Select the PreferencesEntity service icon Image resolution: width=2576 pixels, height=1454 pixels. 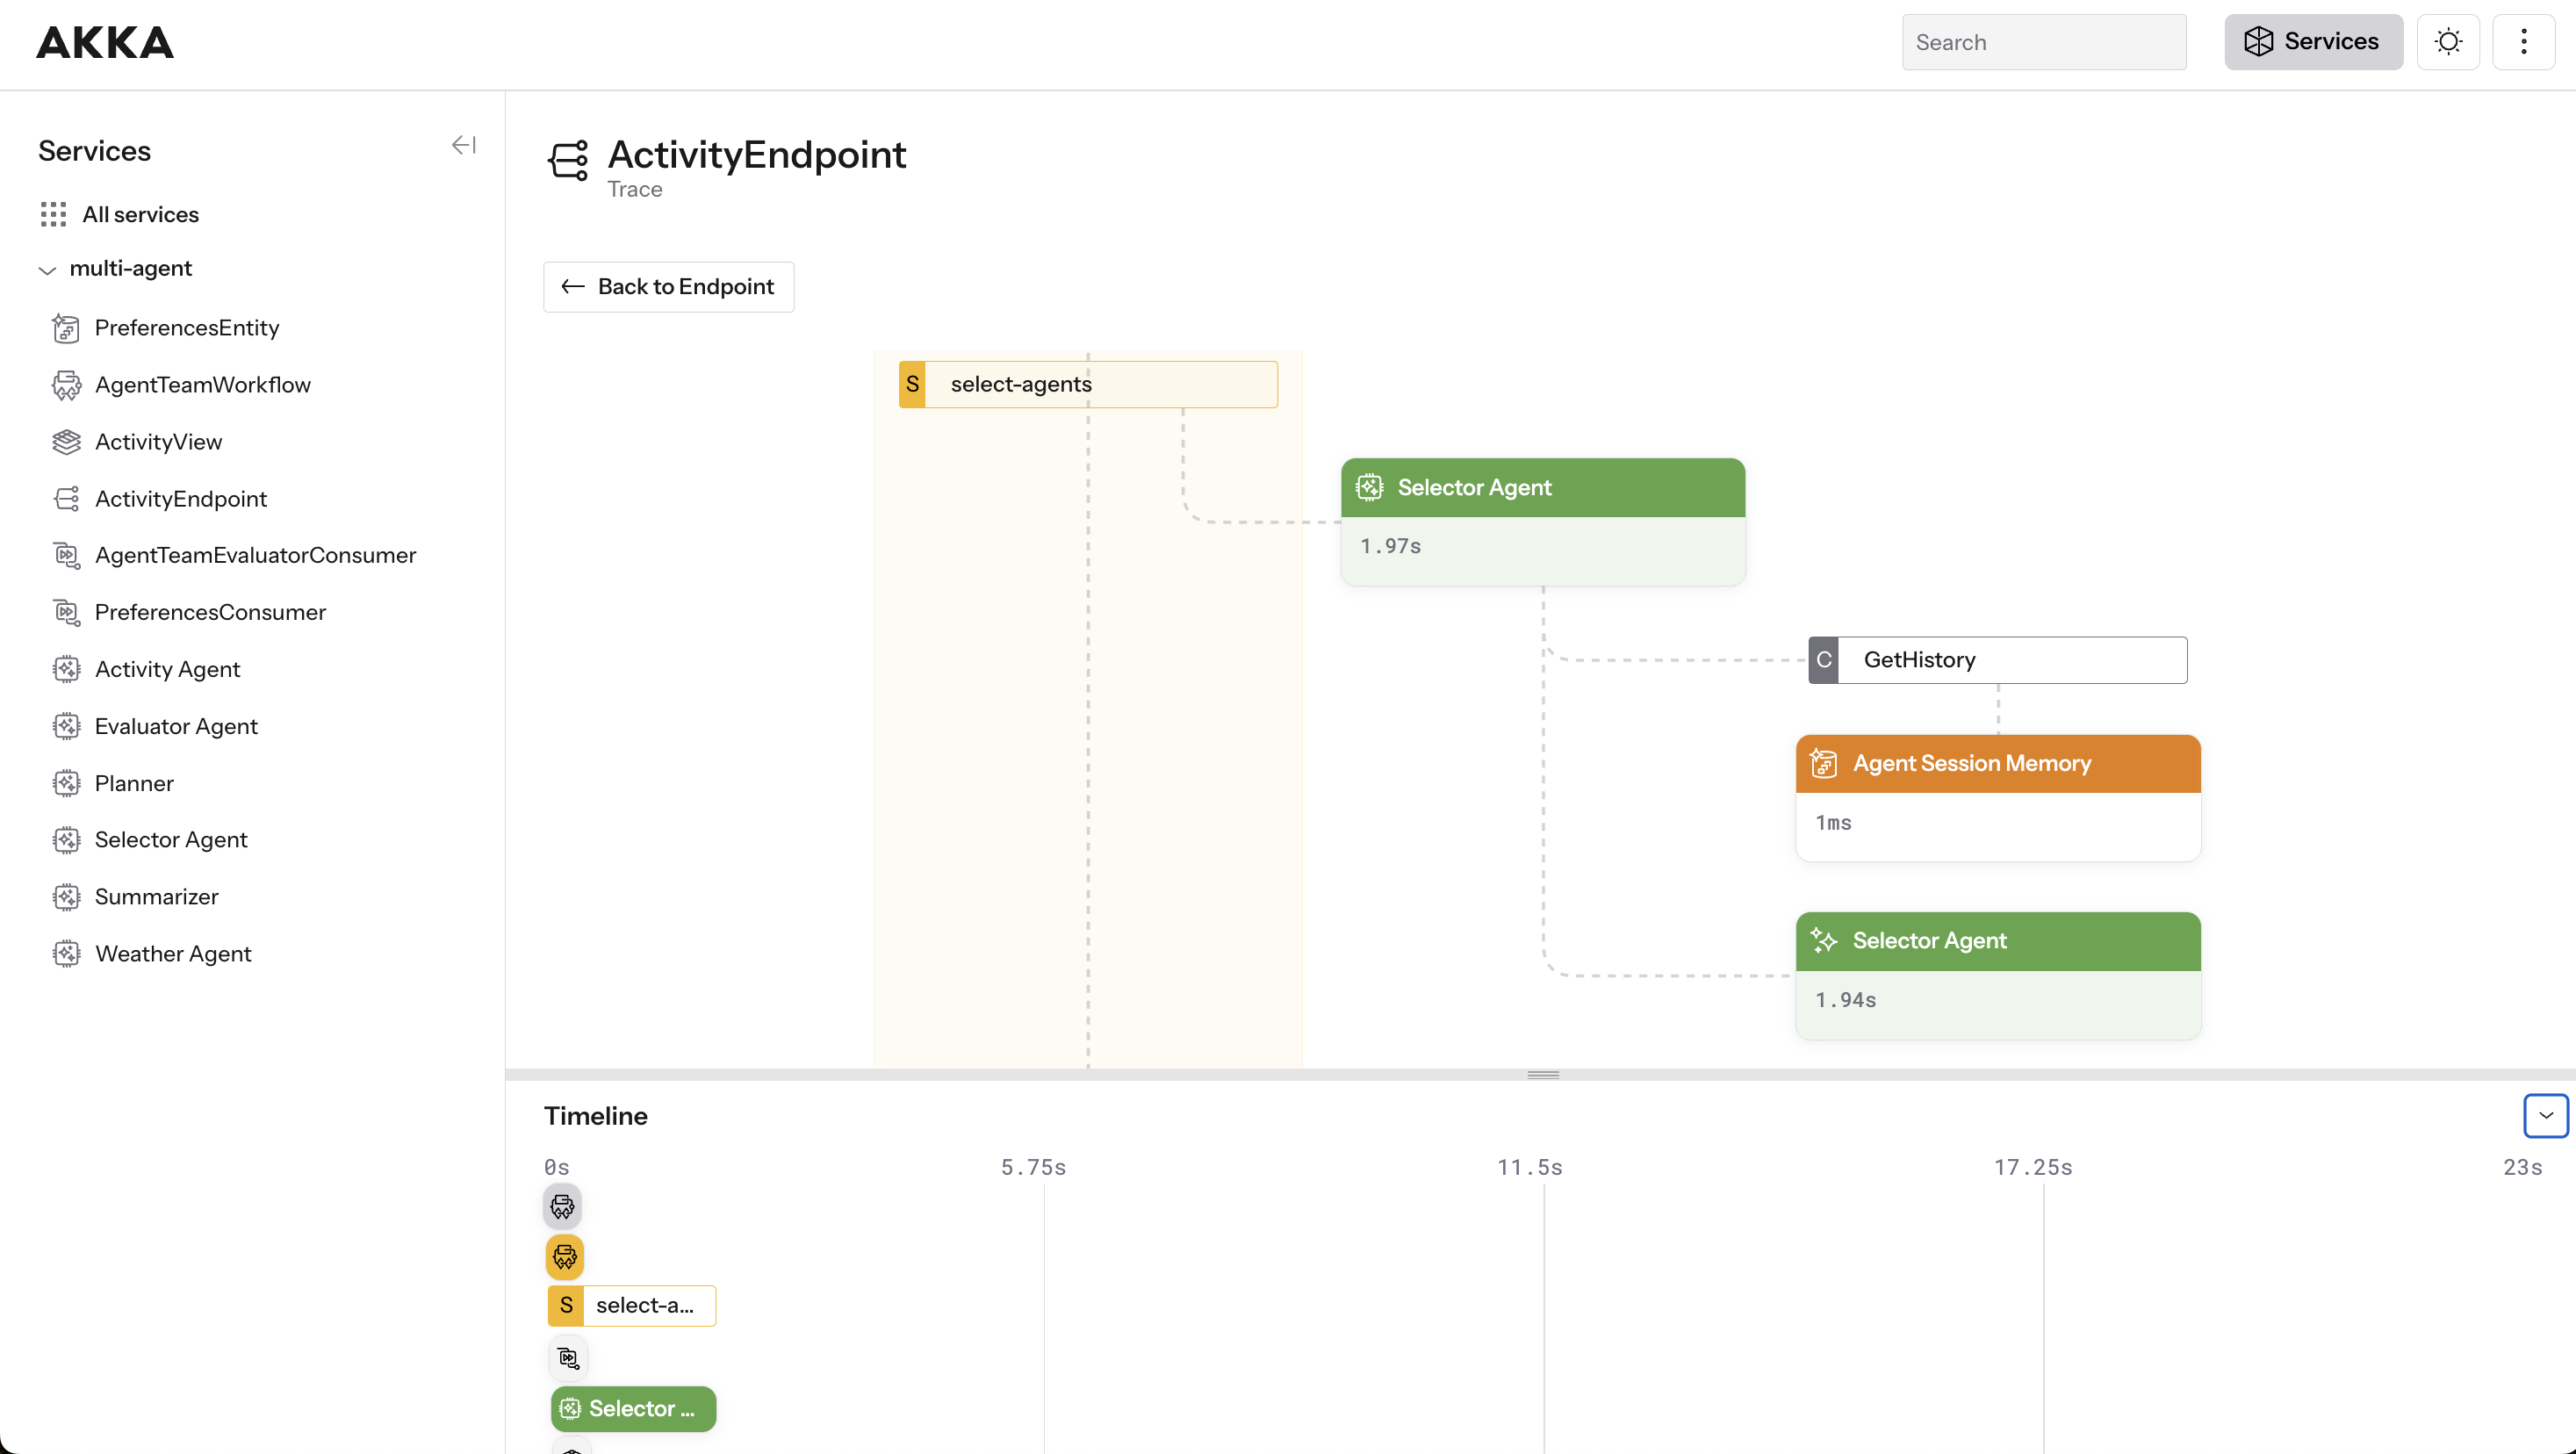[66, 327]
